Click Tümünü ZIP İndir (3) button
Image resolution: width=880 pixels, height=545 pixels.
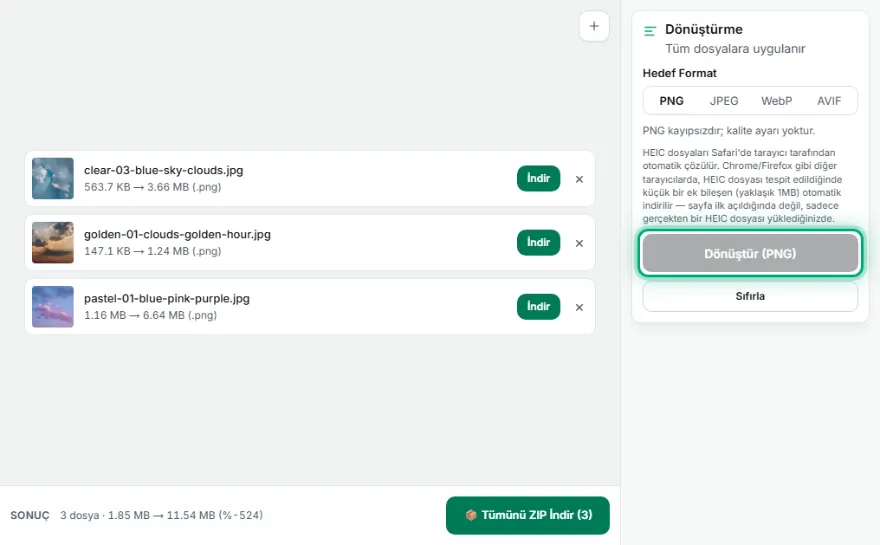coord(528,515)
